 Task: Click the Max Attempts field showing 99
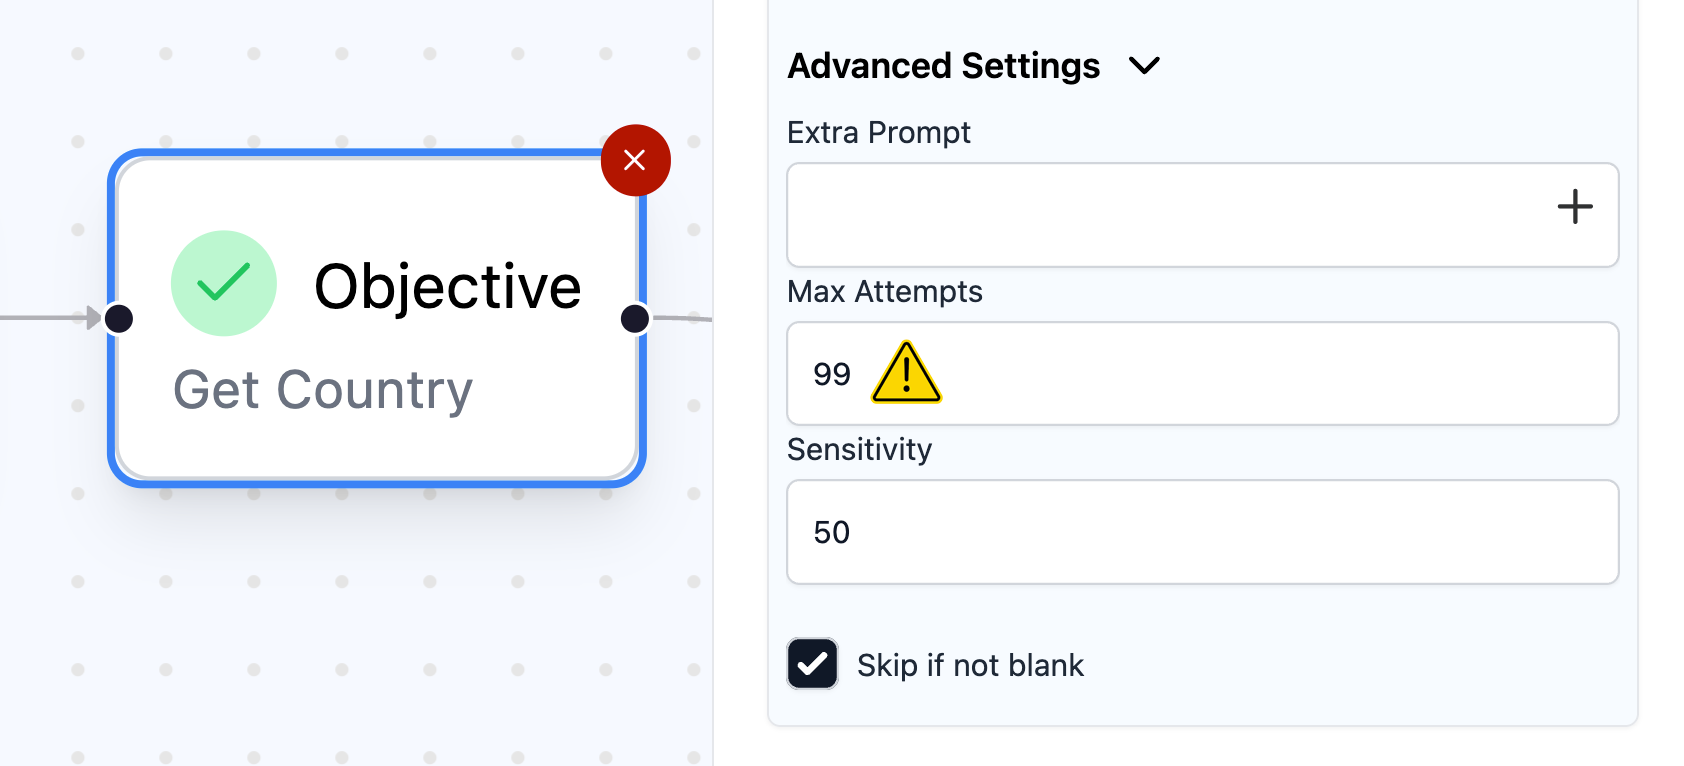[x=1200, y=373]
